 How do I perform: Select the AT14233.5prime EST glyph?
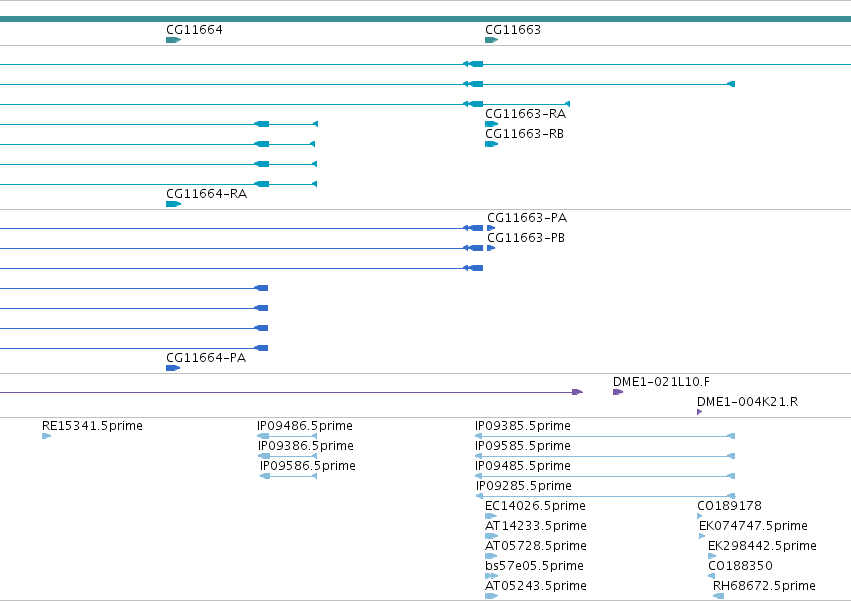coord(491,536)
